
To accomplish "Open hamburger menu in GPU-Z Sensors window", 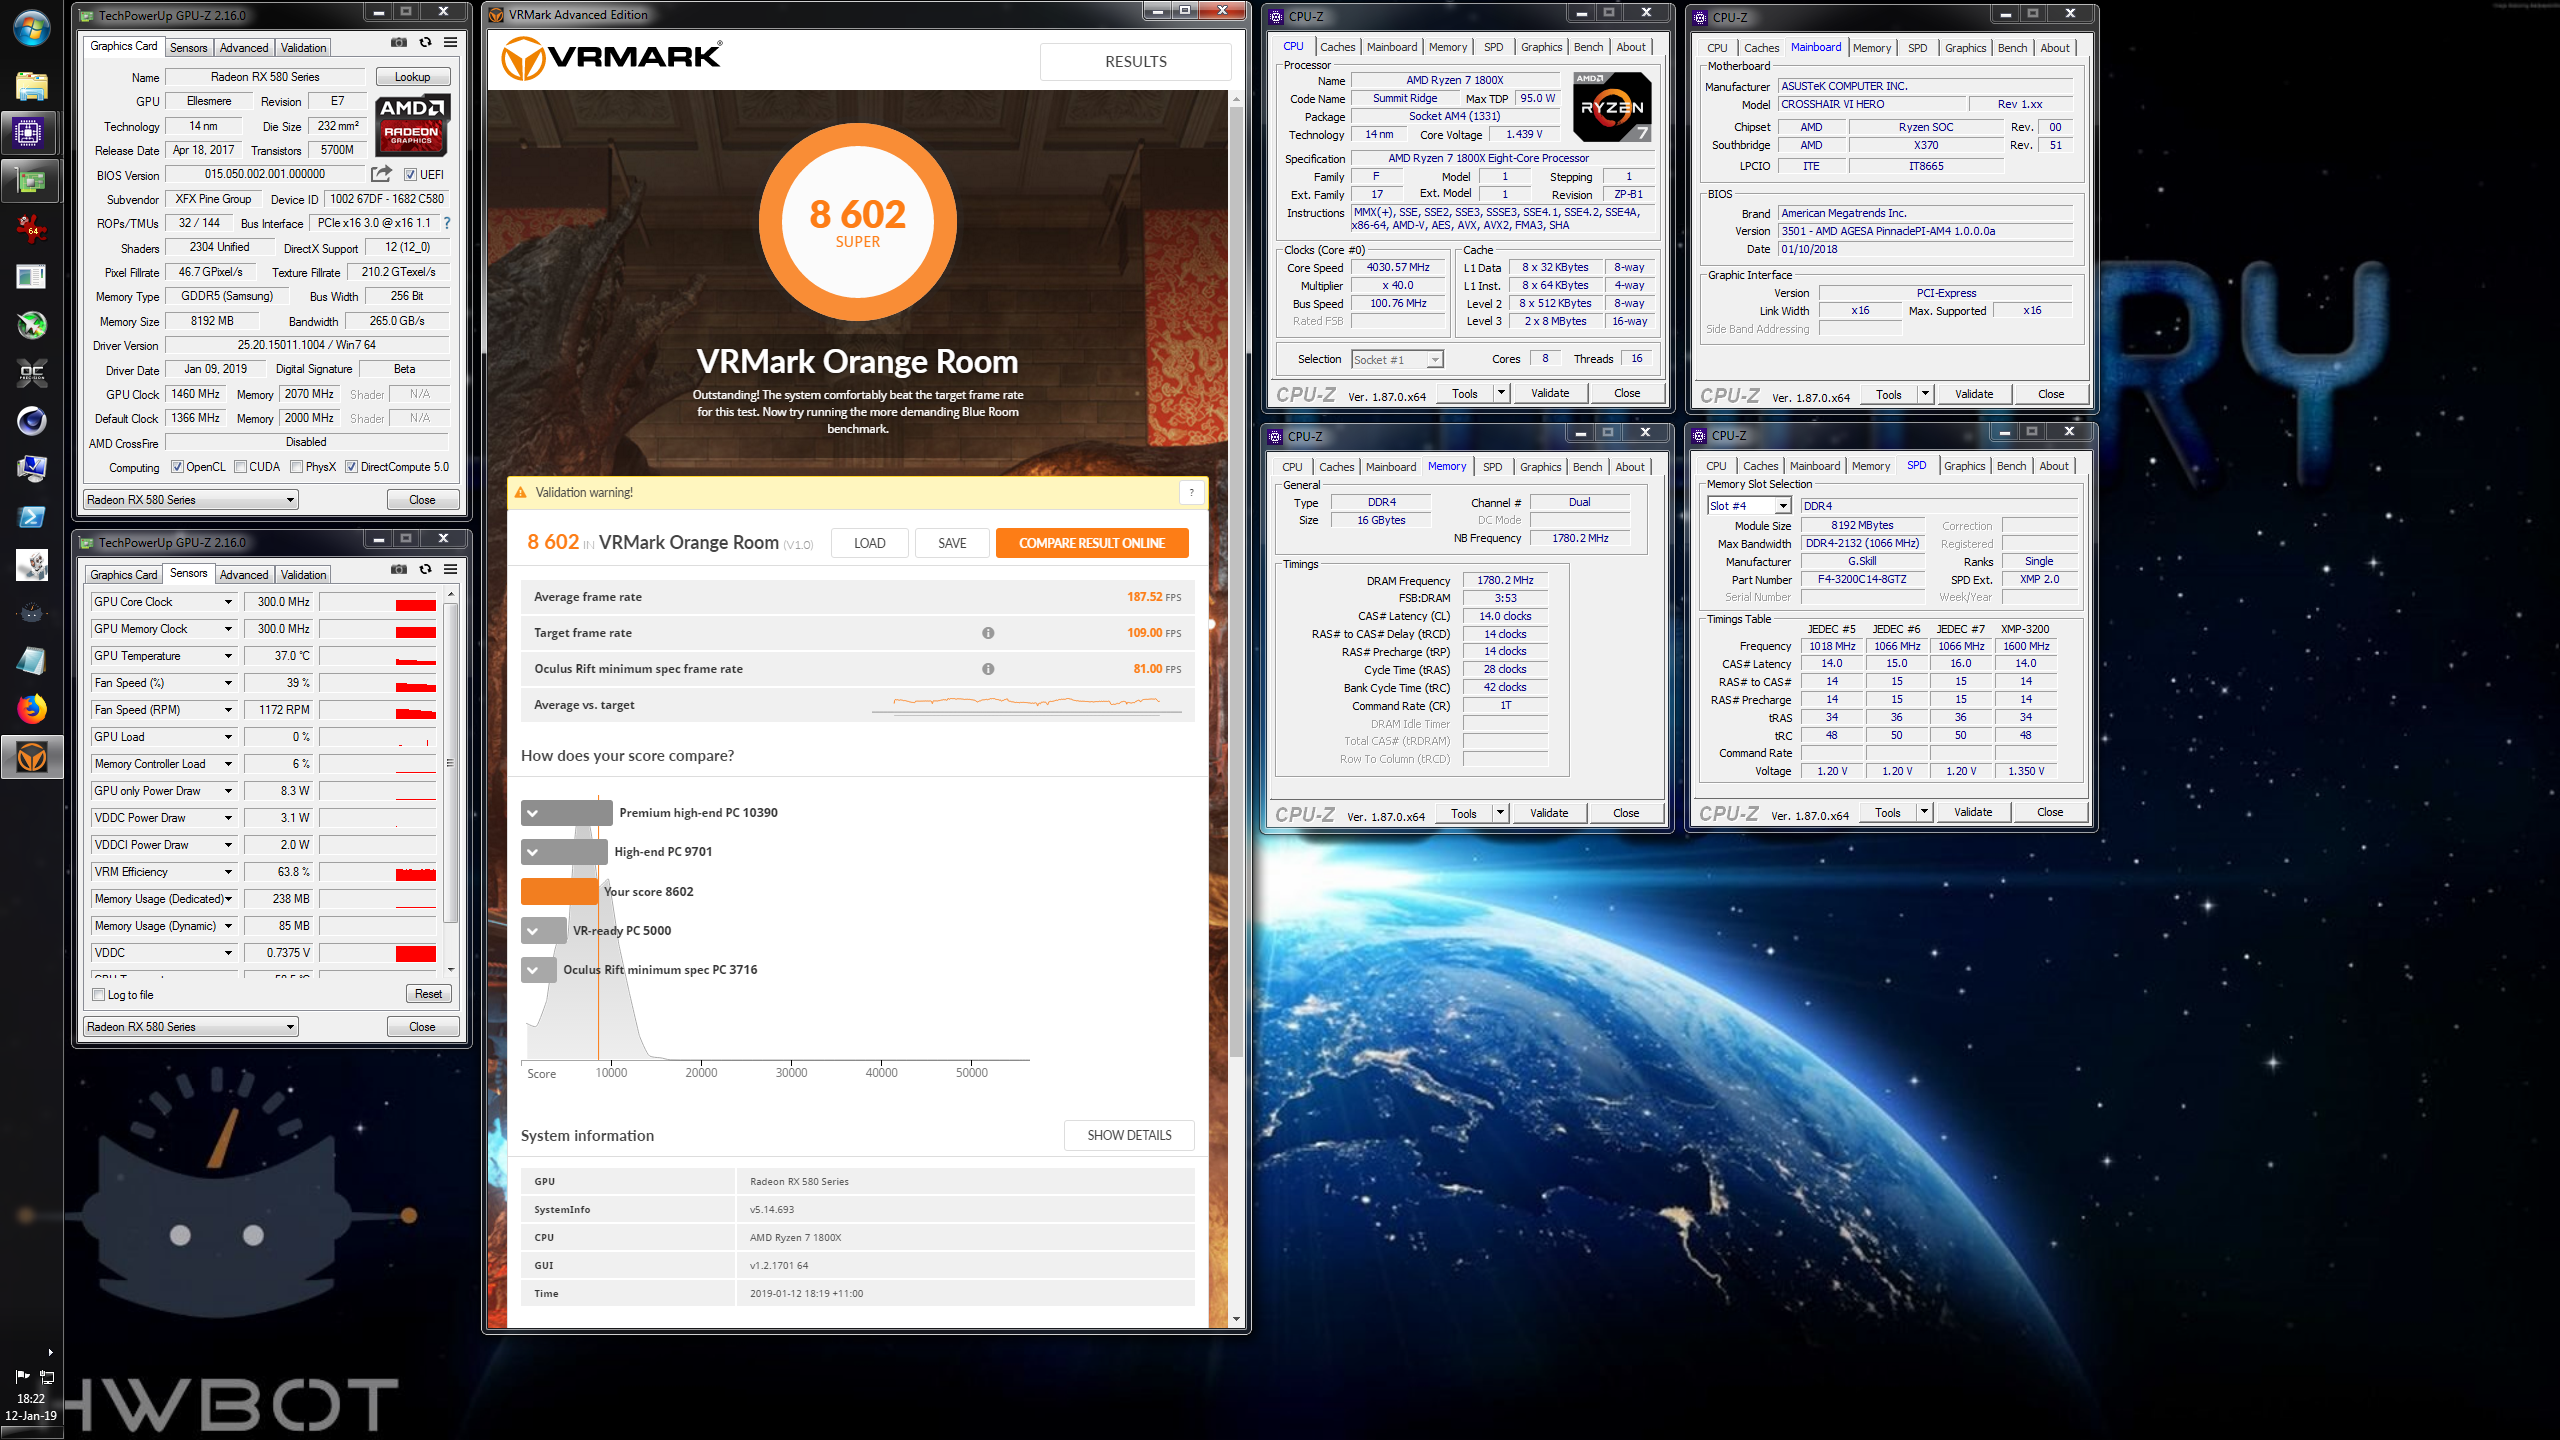I will click(451, 570).
